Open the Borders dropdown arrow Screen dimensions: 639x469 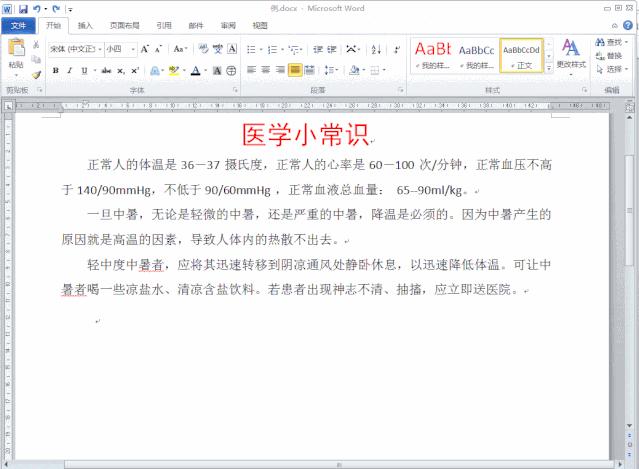click(384, 70)
